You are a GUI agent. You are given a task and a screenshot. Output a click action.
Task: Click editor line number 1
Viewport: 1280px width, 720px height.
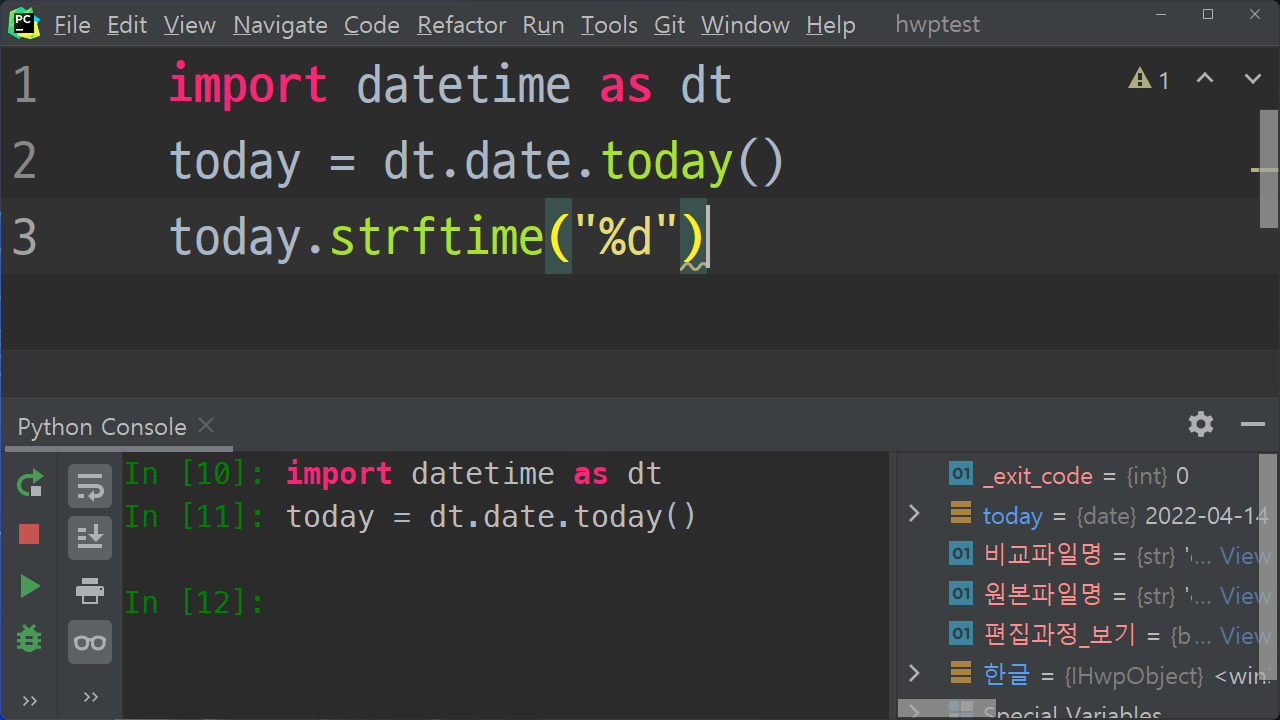pyautogui.click(x=25, y=85)
